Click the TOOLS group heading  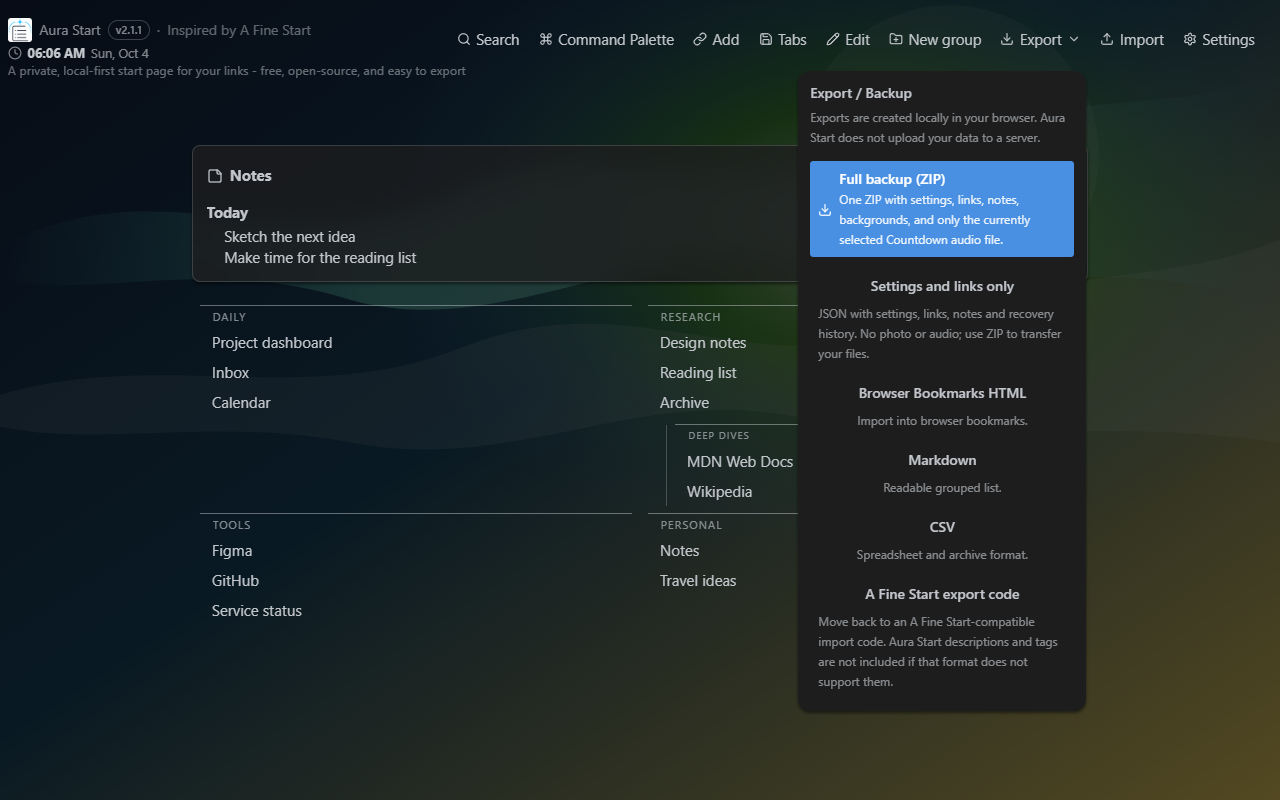point(231,525)
